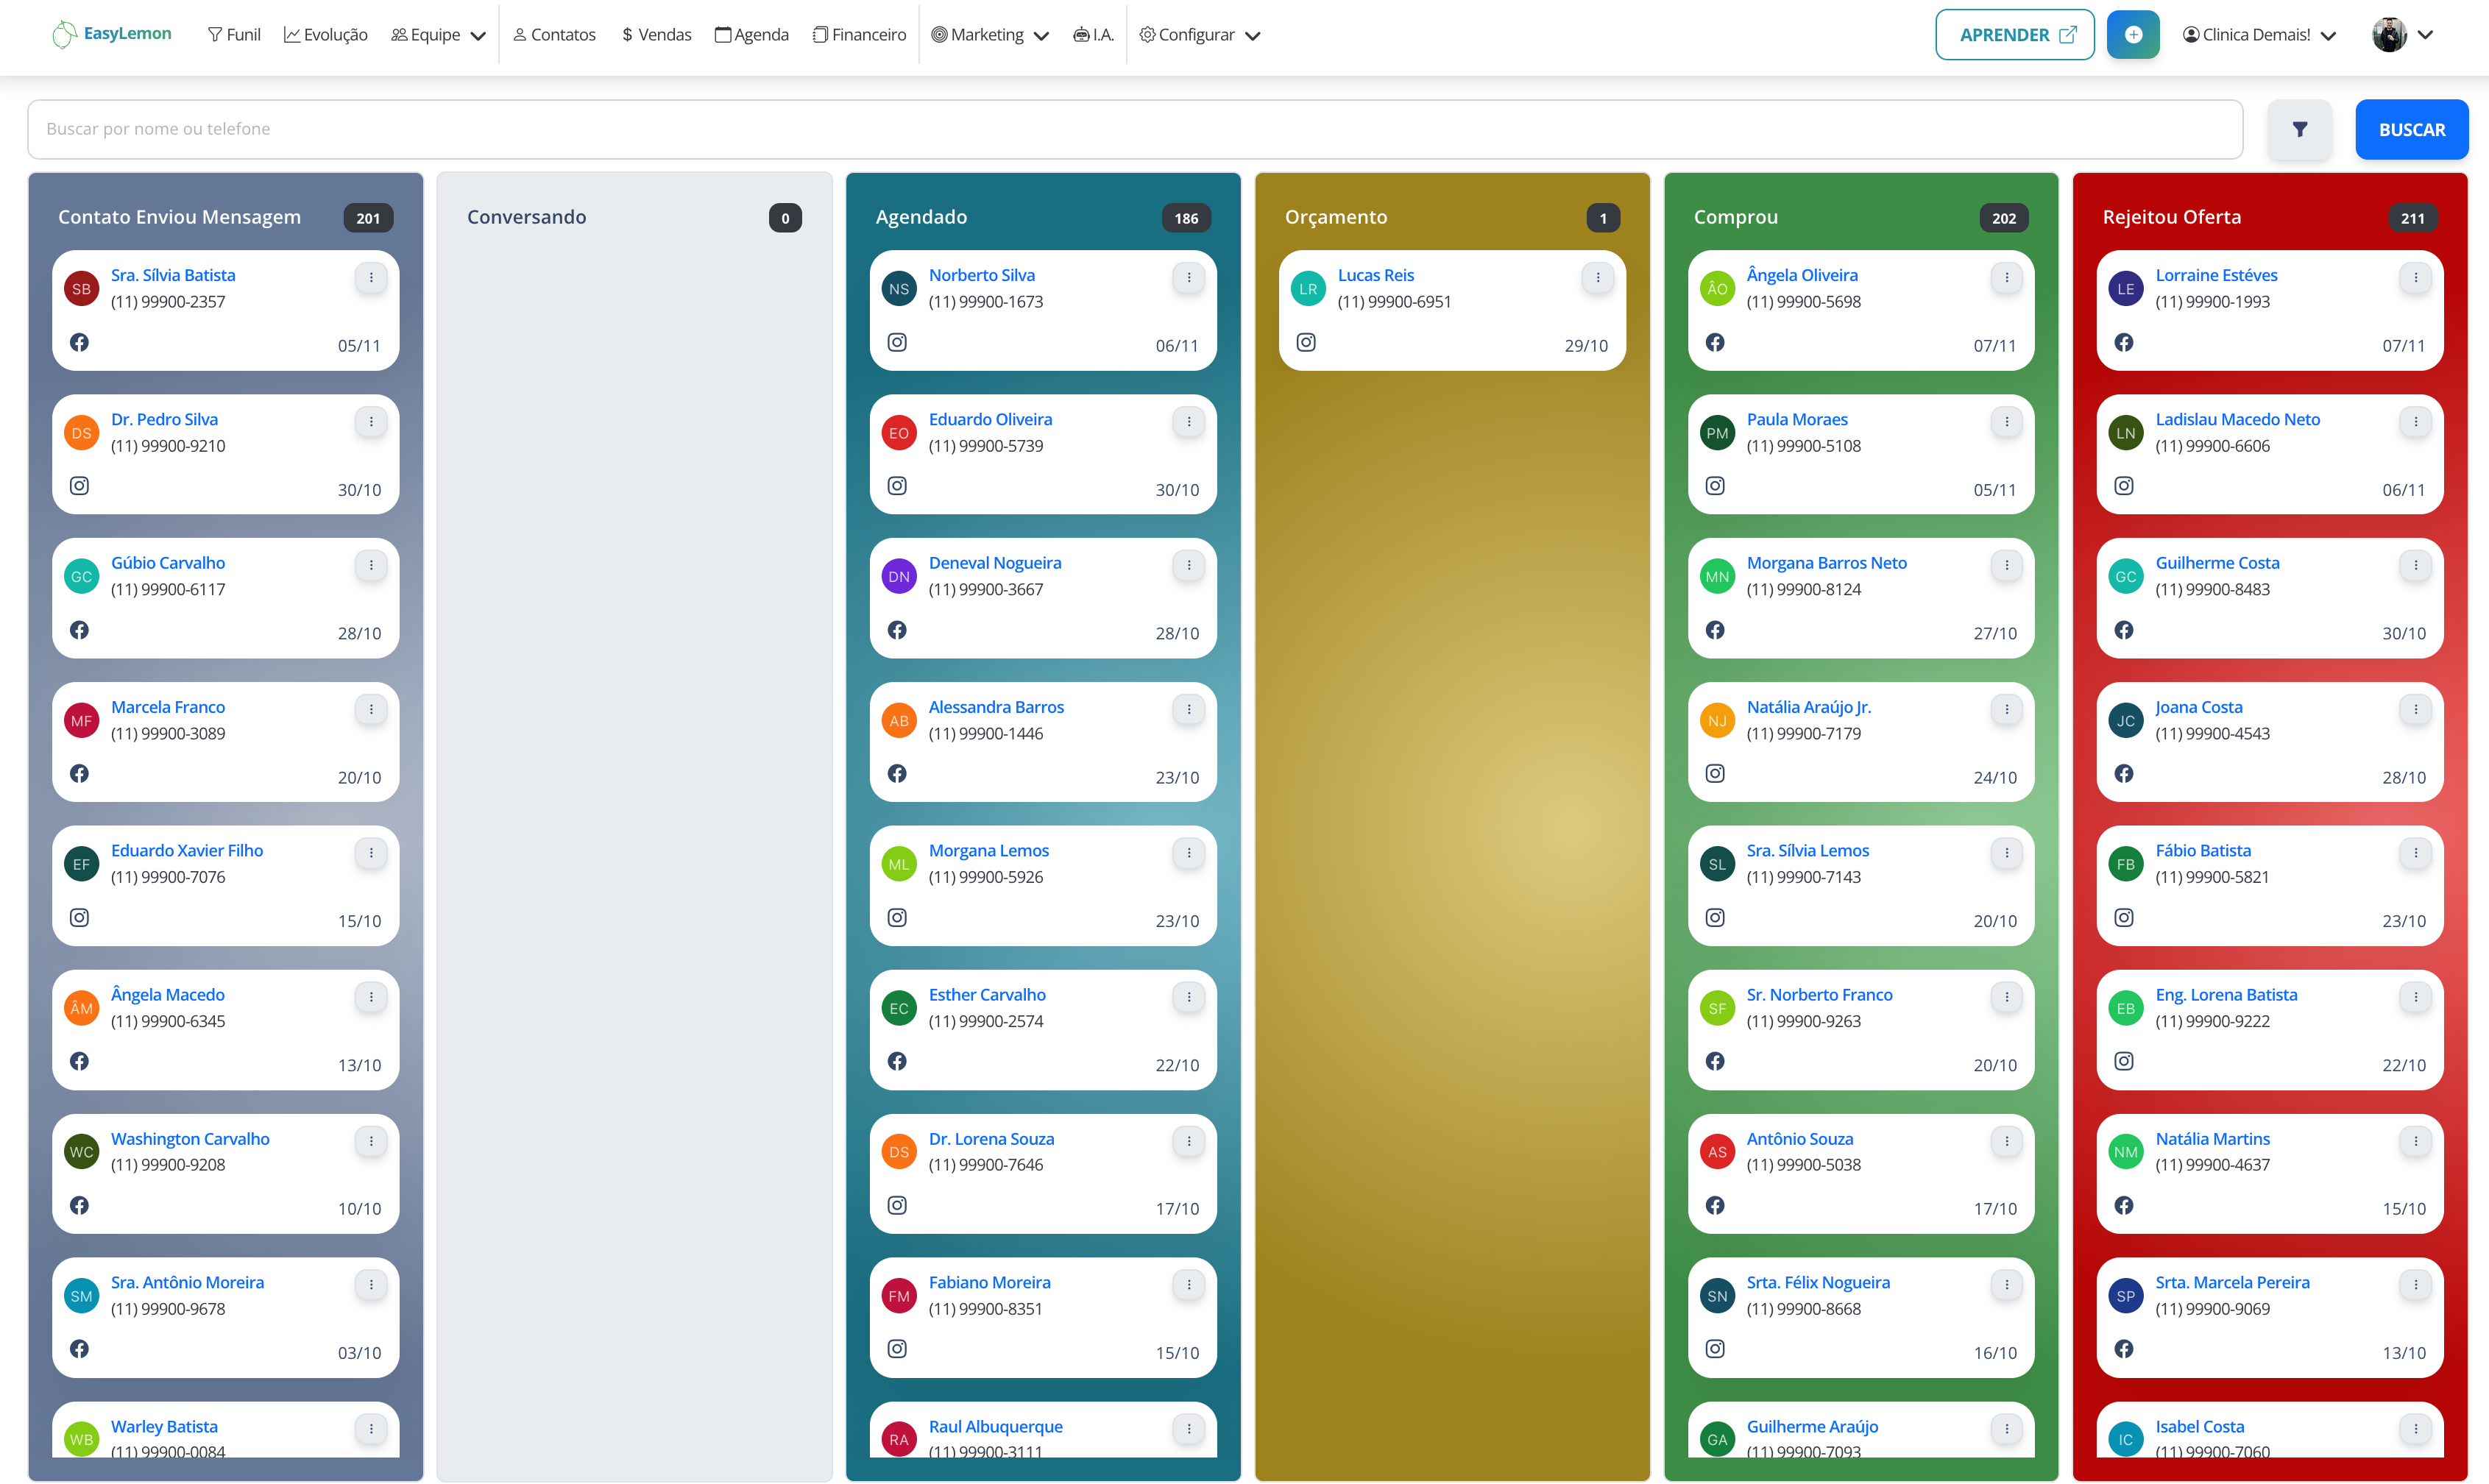
Task: Open the Financeiro menu item
Action: (x=859, y=35)
